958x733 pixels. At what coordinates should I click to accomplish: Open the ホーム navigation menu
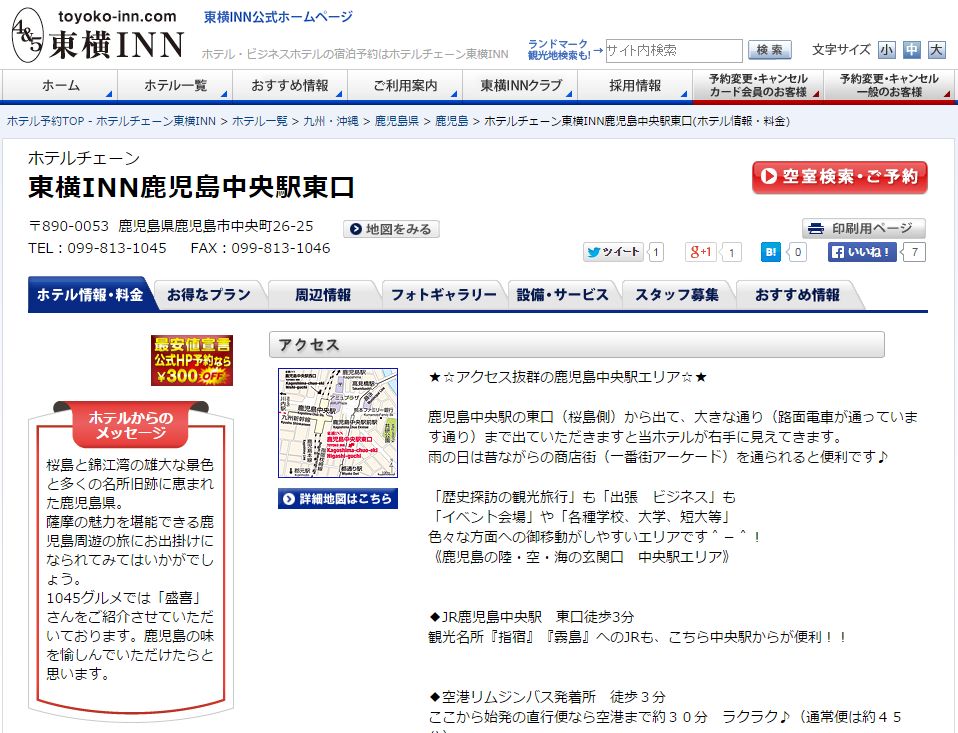60,86
